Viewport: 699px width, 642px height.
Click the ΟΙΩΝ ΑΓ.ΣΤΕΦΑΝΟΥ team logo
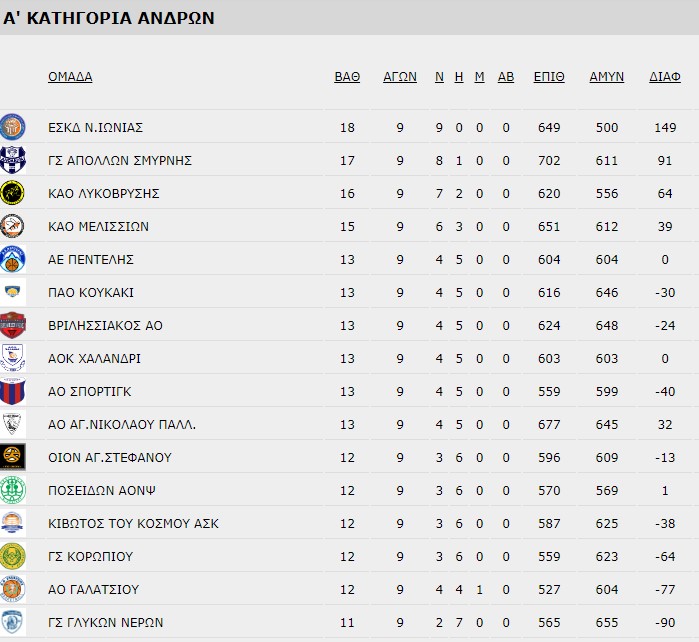(x=13, y=457)
